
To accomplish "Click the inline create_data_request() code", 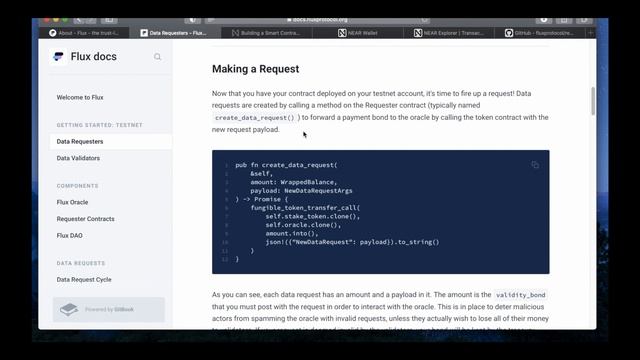I will pyautogui.click(x=255, y=118).
